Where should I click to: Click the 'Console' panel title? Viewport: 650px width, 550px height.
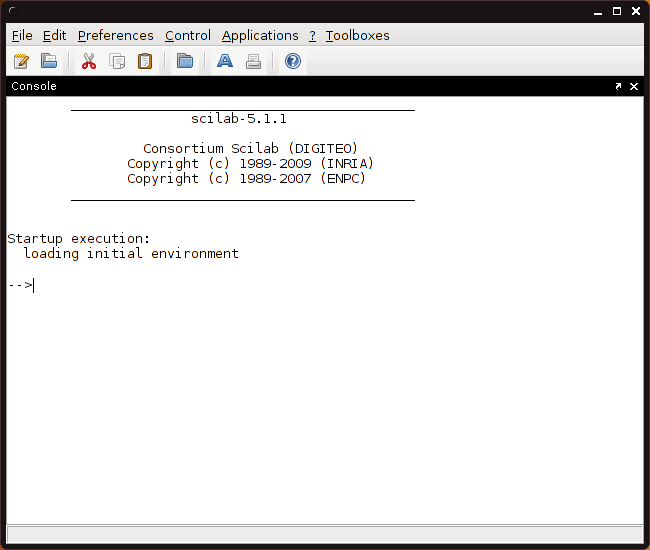(34, 86)
